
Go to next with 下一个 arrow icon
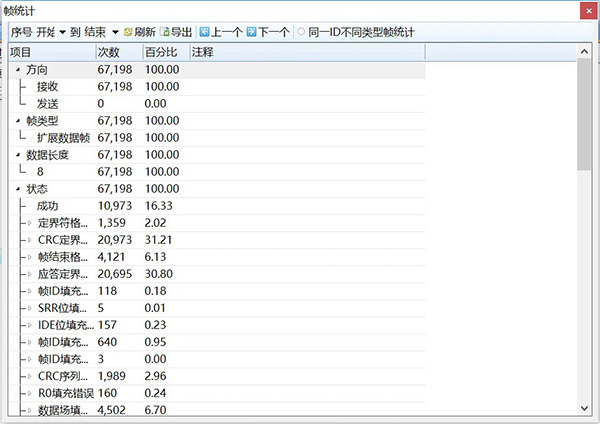(x=251, y=32)
